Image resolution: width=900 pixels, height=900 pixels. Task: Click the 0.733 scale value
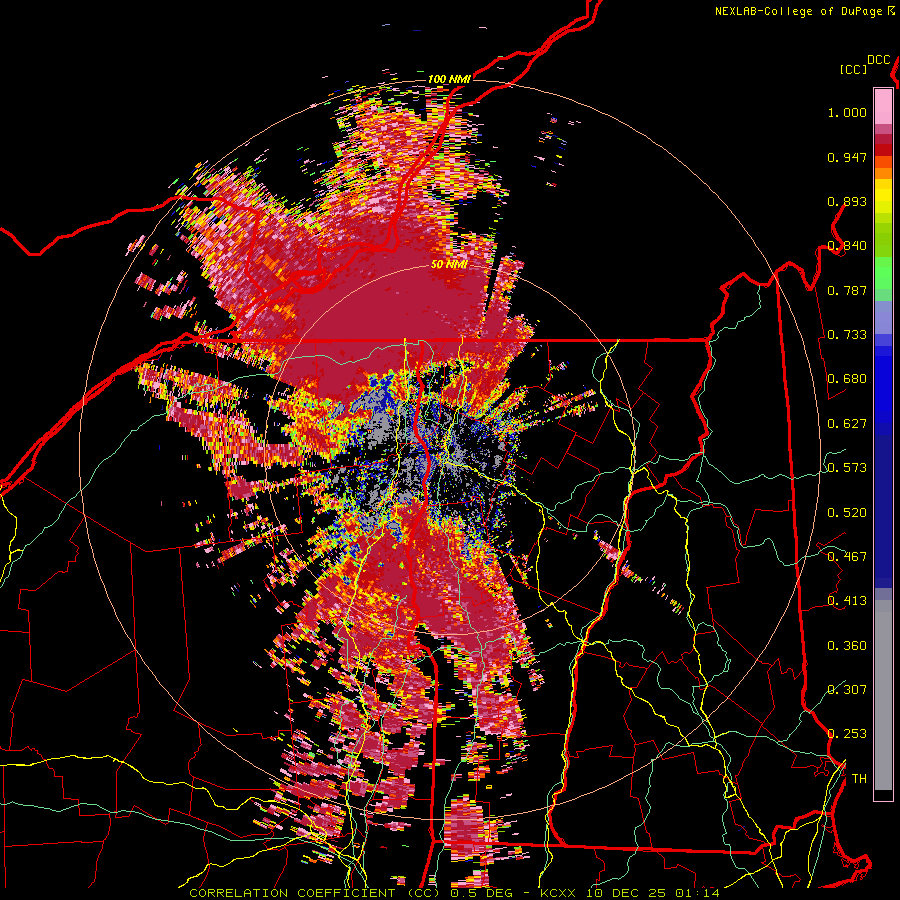847,335
